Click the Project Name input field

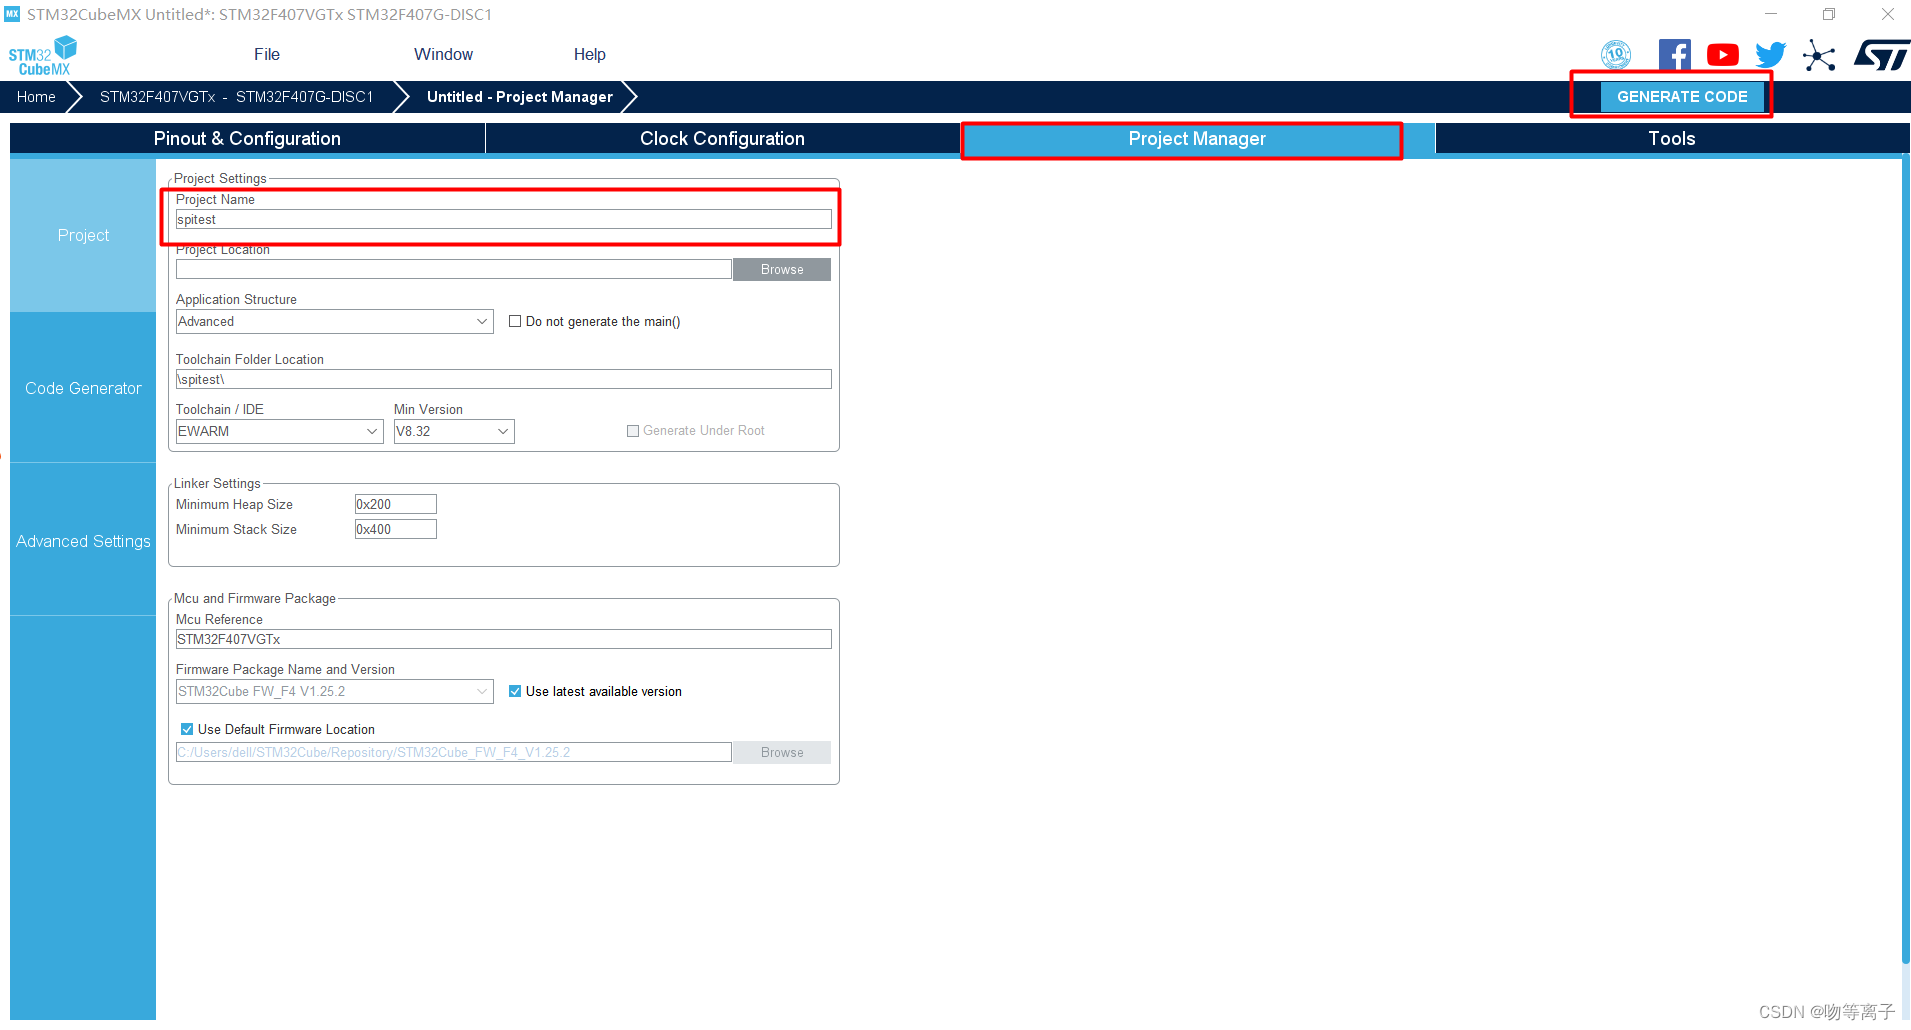point(504,220)
